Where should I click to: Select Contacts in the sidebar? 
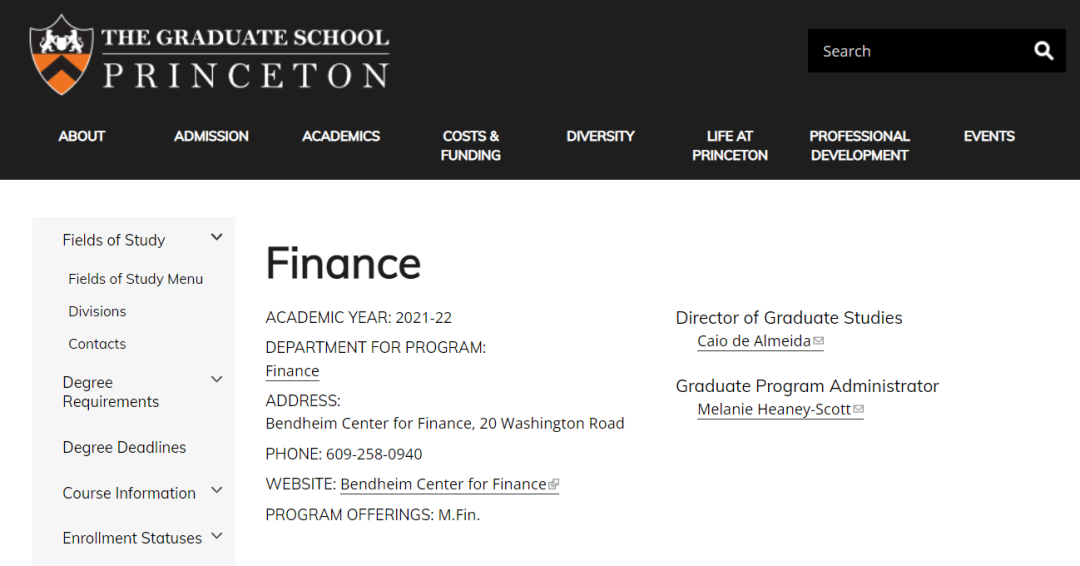click(x=97, y=344)
